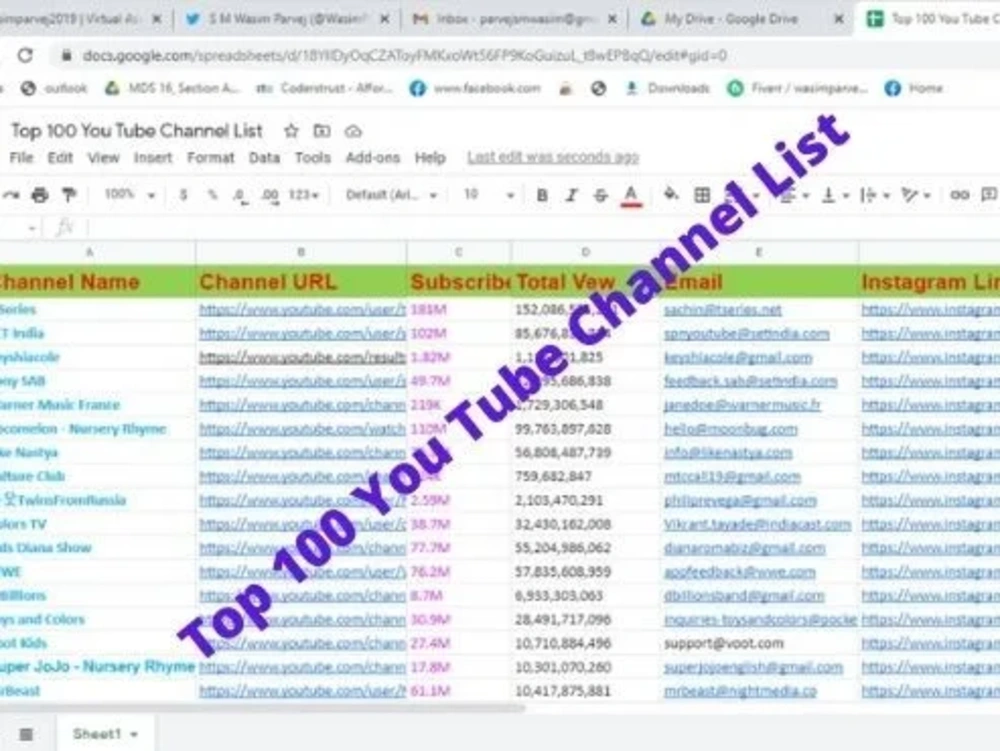This screenshot has width=1000, height=751.
Task: Switch to the Gmail Inbox browser tab
Action: [x=513, y=19]
